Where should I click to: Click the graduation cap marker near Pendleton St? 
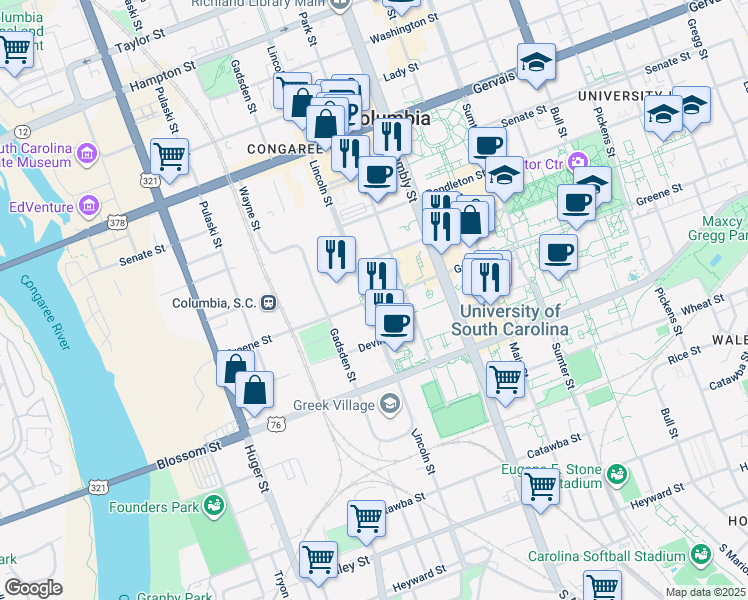tap(504, 178)
